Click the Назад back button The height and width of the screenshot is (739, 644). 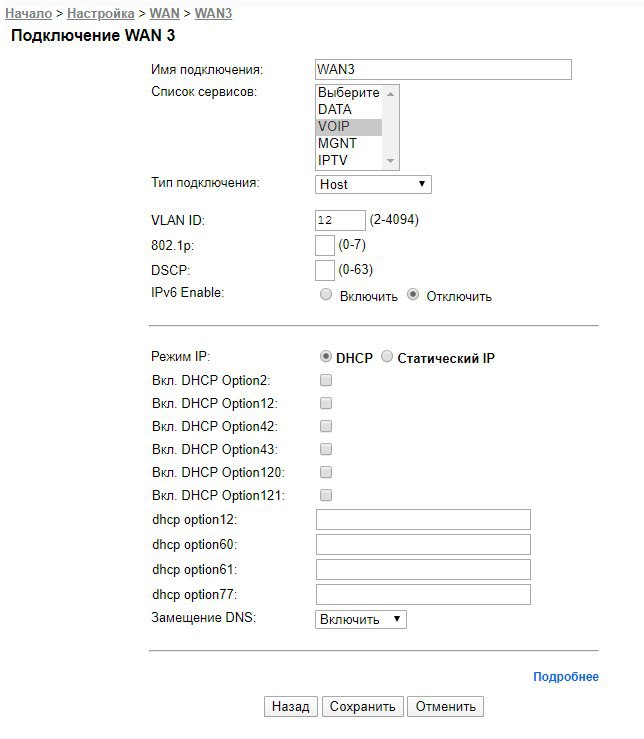click(x=291, y=706)
